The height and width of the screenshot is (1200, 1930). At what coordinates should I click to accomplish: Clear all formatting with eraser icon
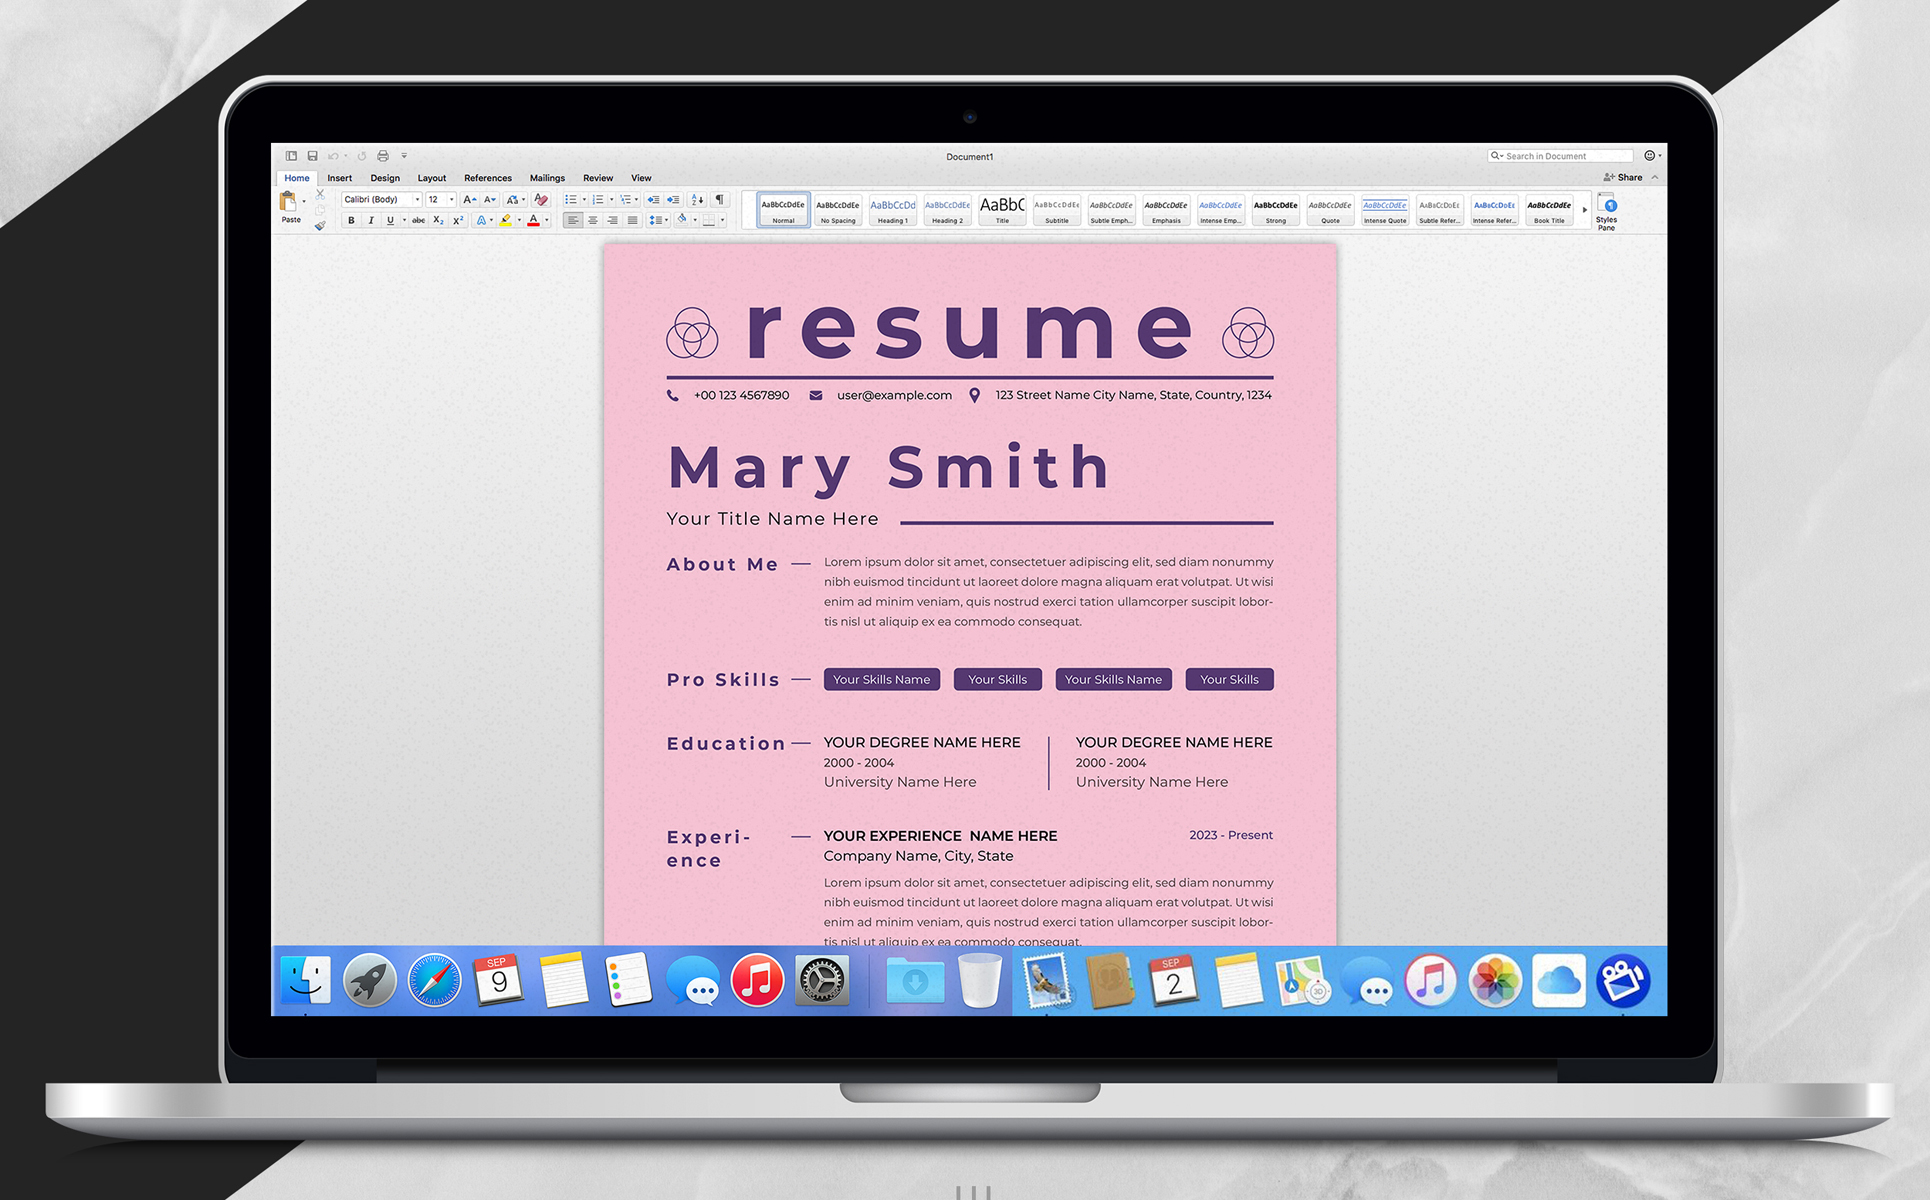pyautogui.click(x=541, y=200)
